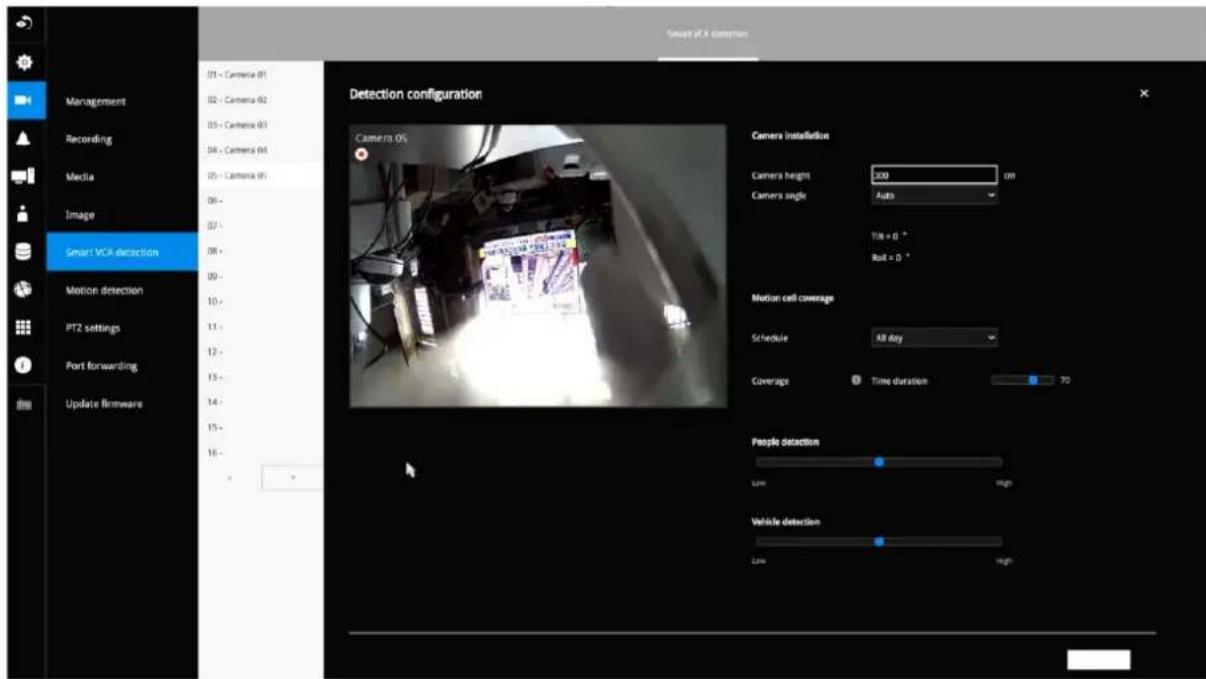This screenshot has height=679, width=1206.
Task: Open the user person icon in sidebar
Action: [x=22, y=215]
